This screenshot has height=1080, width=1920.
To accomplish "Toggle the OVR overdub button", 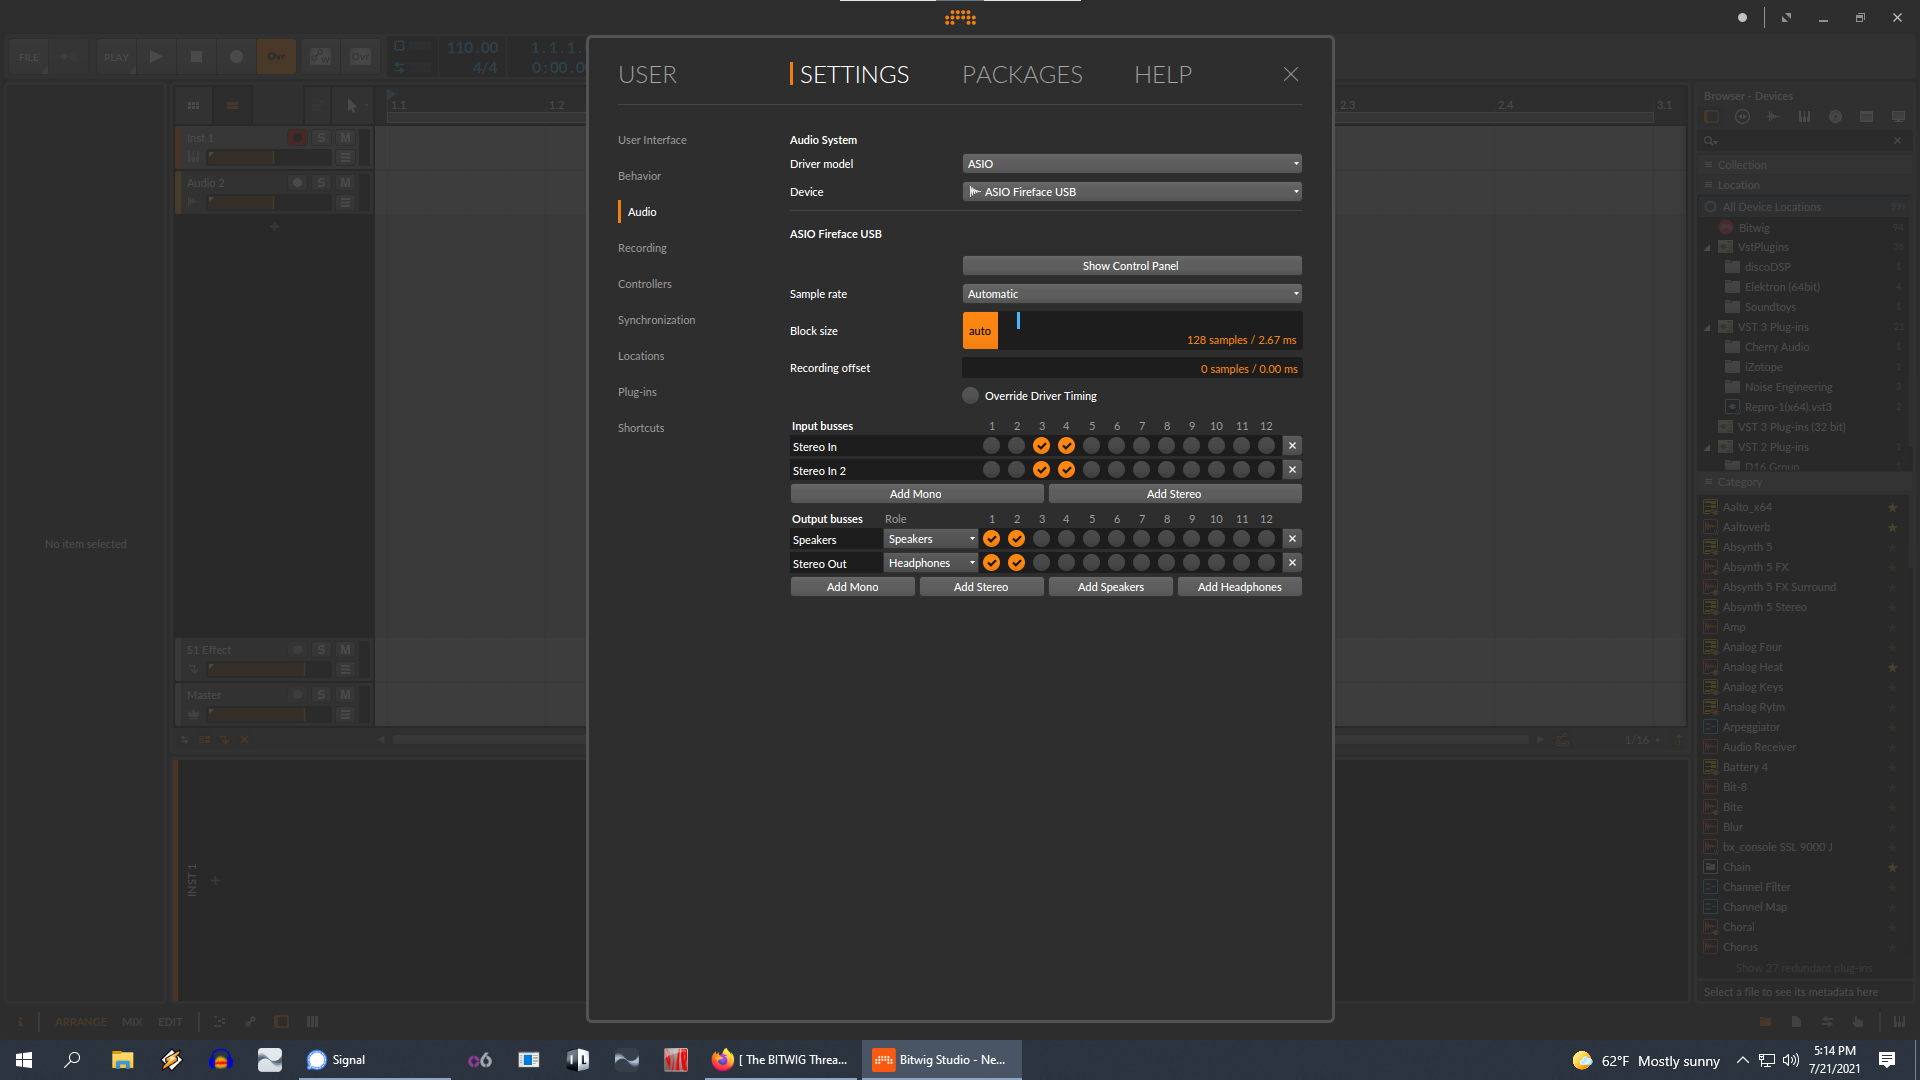I will point(276,57).
